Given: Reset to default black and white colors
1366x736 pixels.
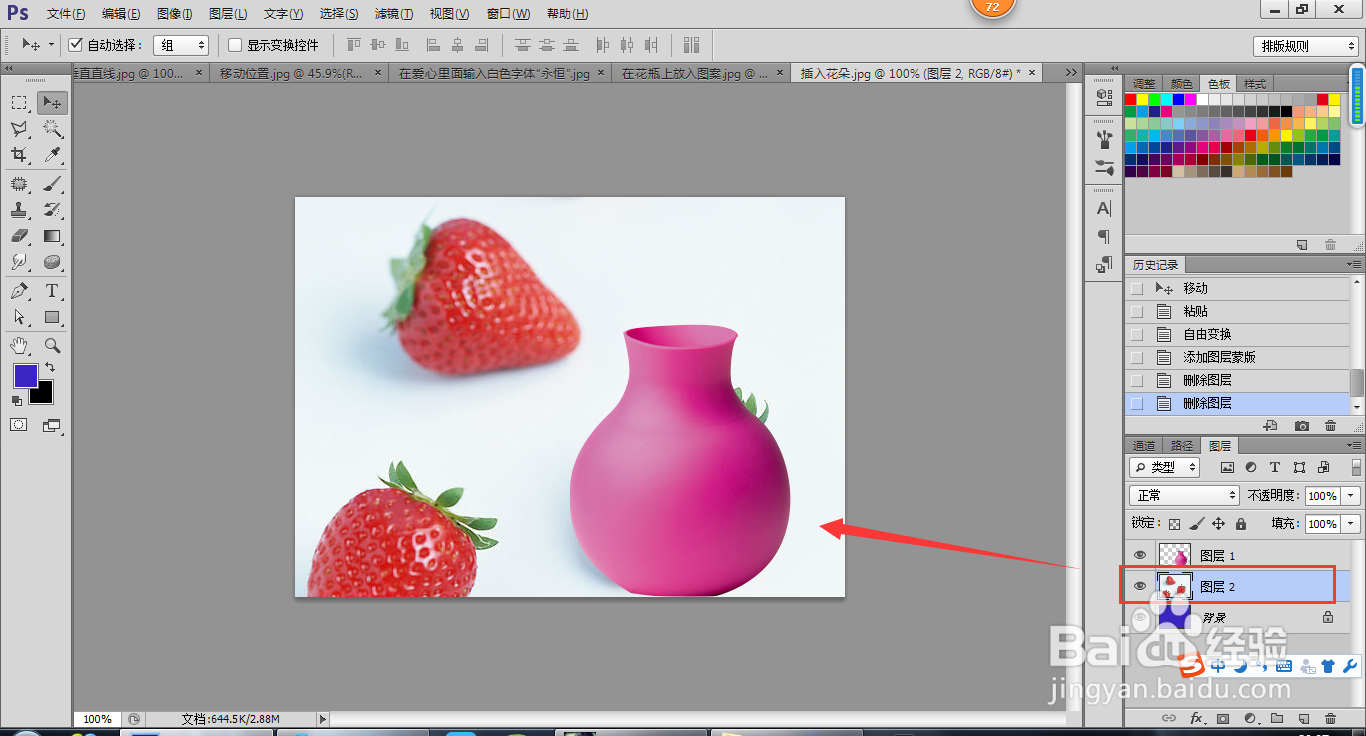Looking at the screenshot, I should pyautogui.click(x=17, y=400).
